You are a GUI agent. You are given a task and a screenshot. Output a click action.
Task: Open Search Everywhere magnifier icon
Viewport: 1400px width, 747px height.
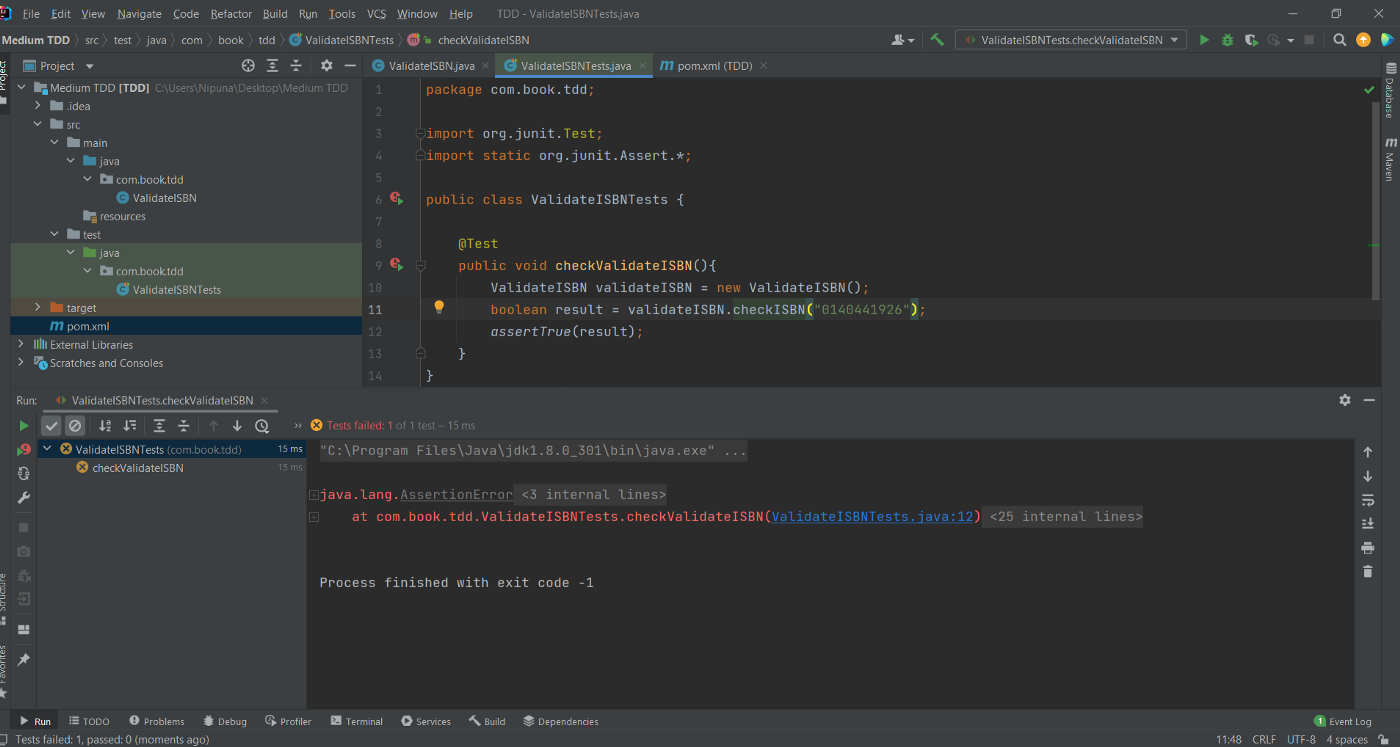click(1340, 40)
